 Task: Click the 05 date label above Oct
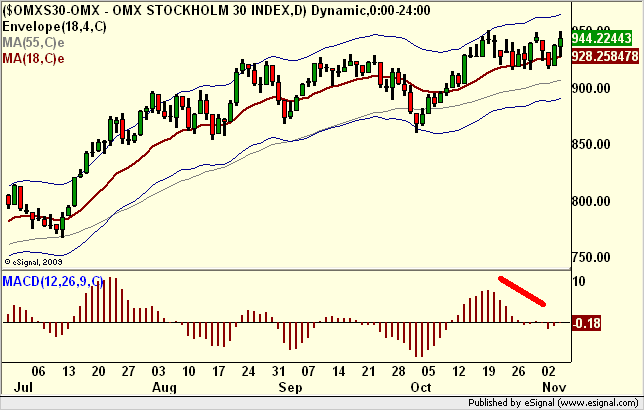coord(428,371)
